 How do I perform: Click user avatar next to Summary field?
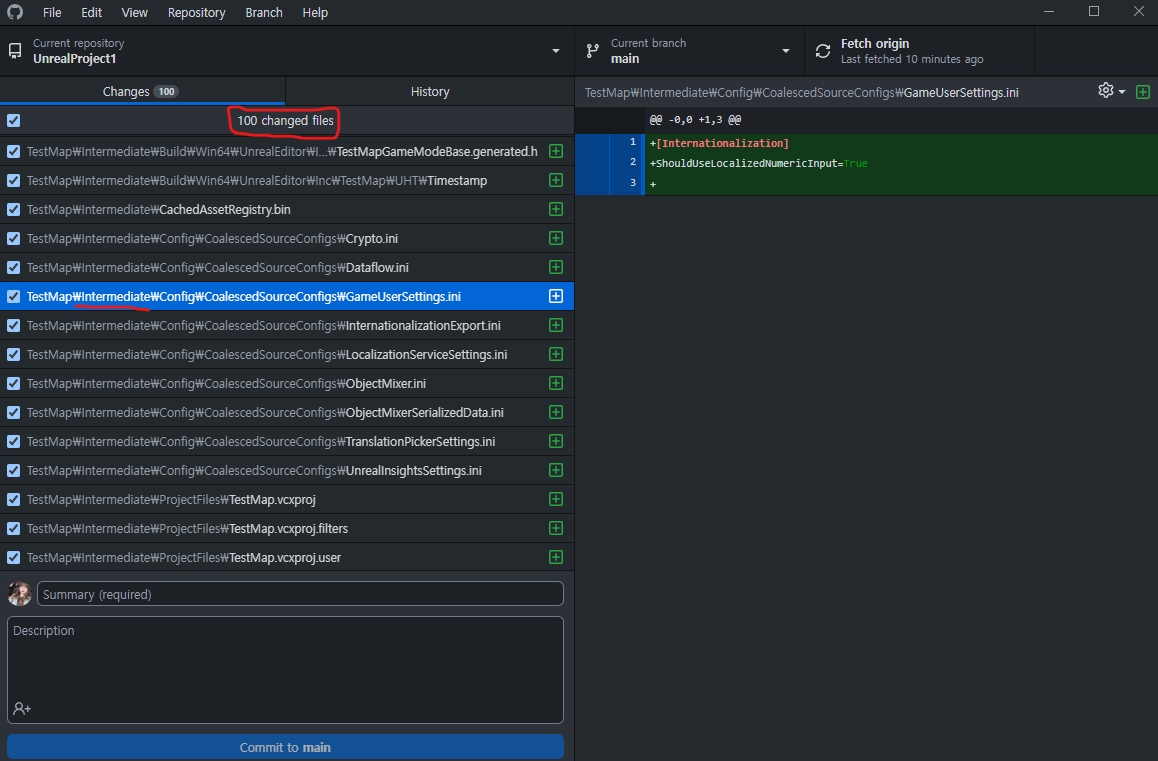pos(19,593)
